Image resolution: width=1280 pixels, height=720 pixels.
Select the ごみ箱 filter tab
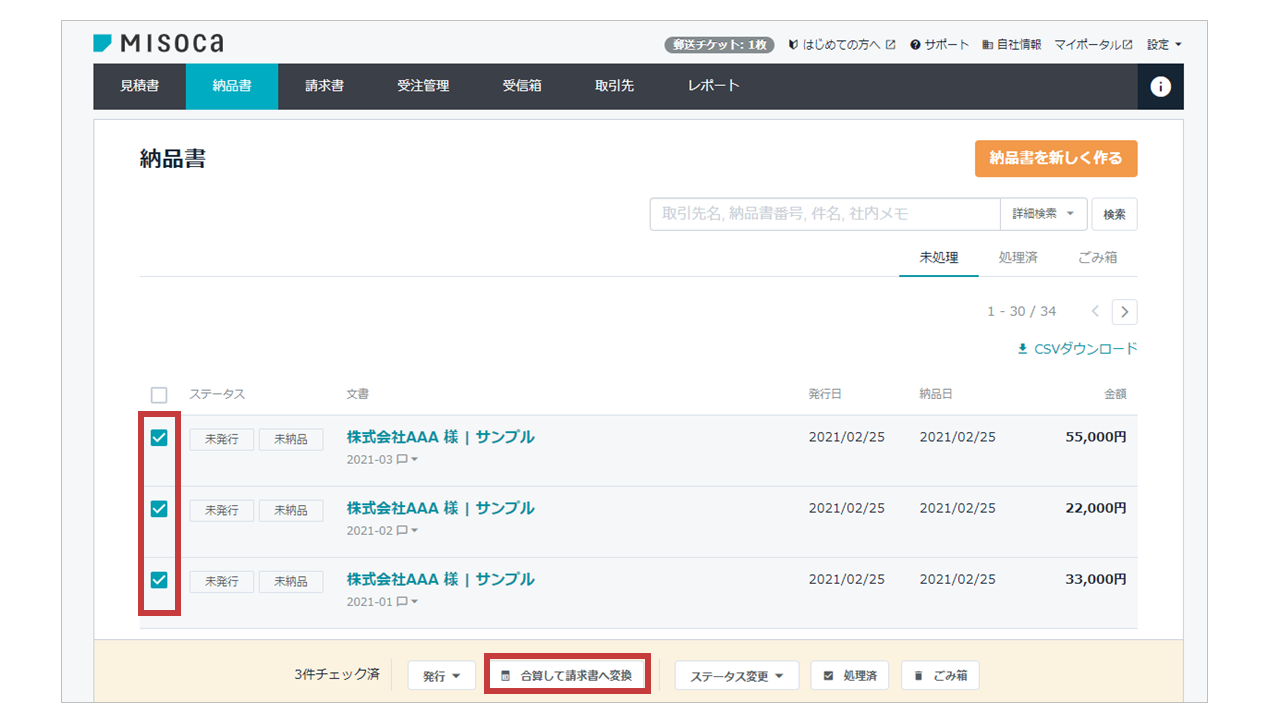coord(1097,257)
